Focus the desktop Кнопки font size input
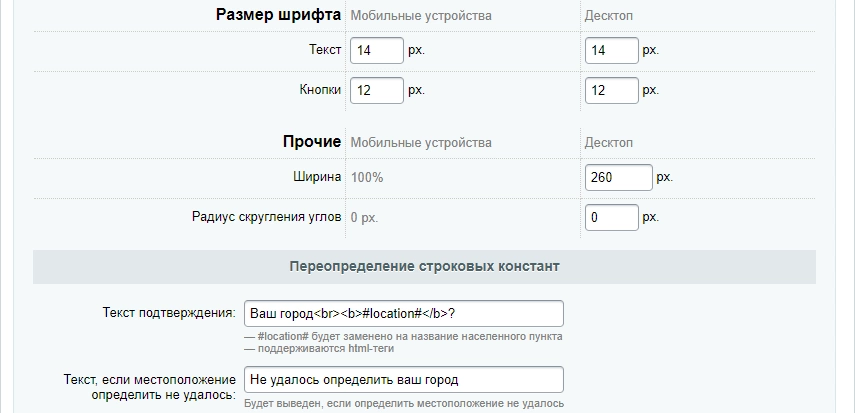 (x=611, y=90)
